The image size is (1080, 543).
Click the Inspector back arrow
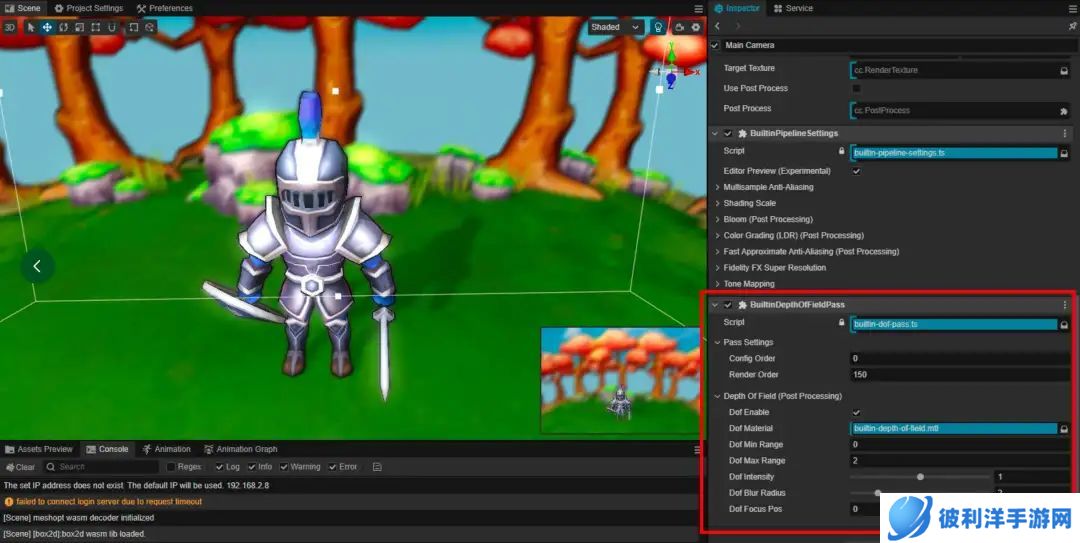tap(719, 26)
